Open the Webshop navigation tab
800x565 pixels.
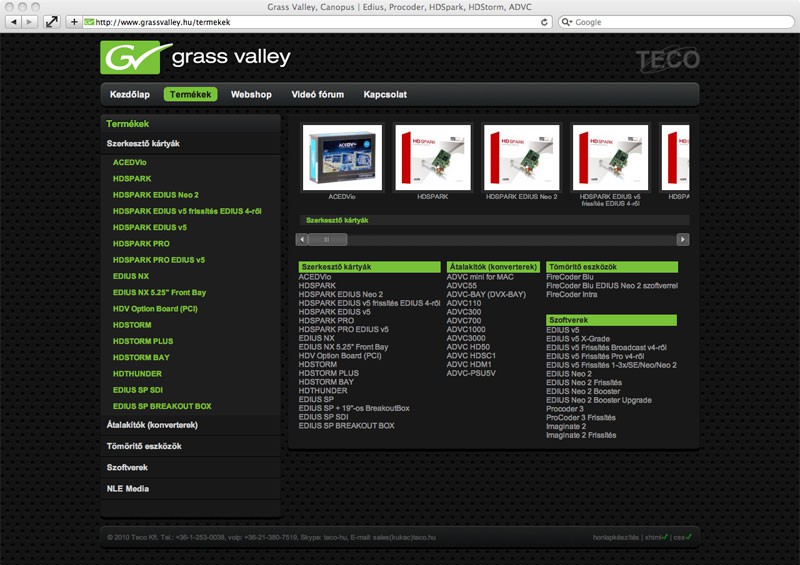pos(251,95)
